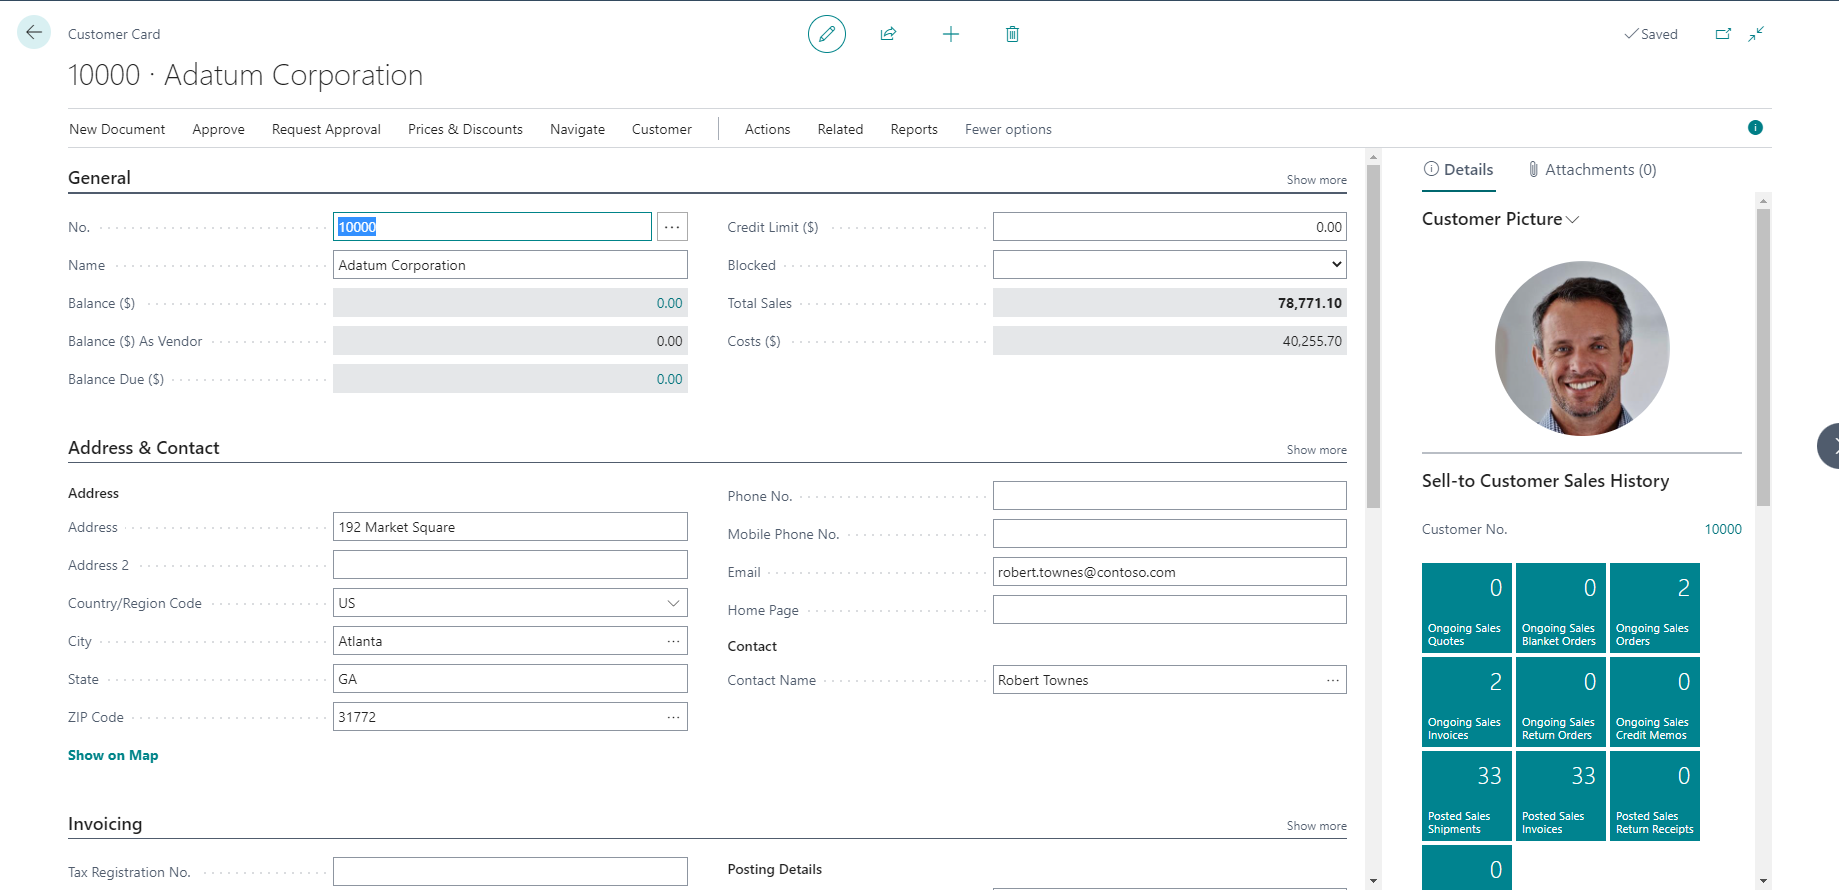Click the factbox pane vertical scrollbar

click(x=1763, y=357)
